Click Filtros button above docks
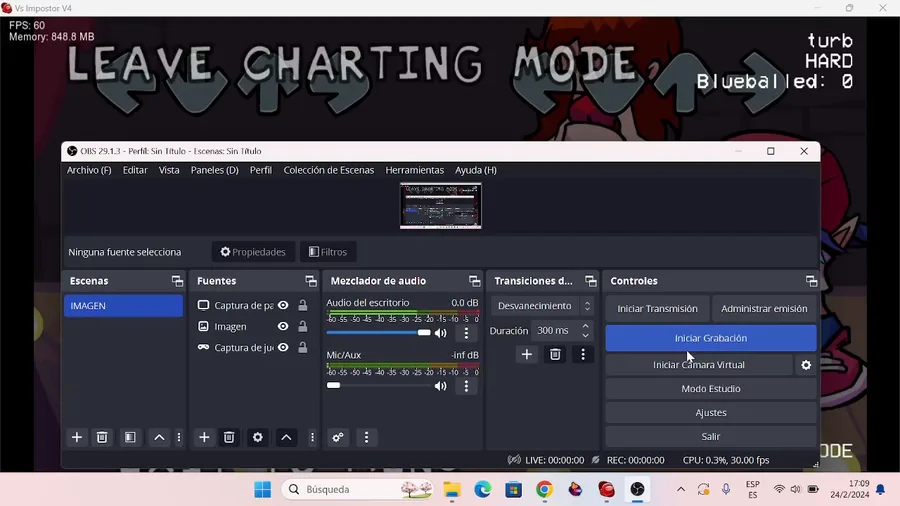Viewport: 900px width, 506px height. click(x=328, y=252)
